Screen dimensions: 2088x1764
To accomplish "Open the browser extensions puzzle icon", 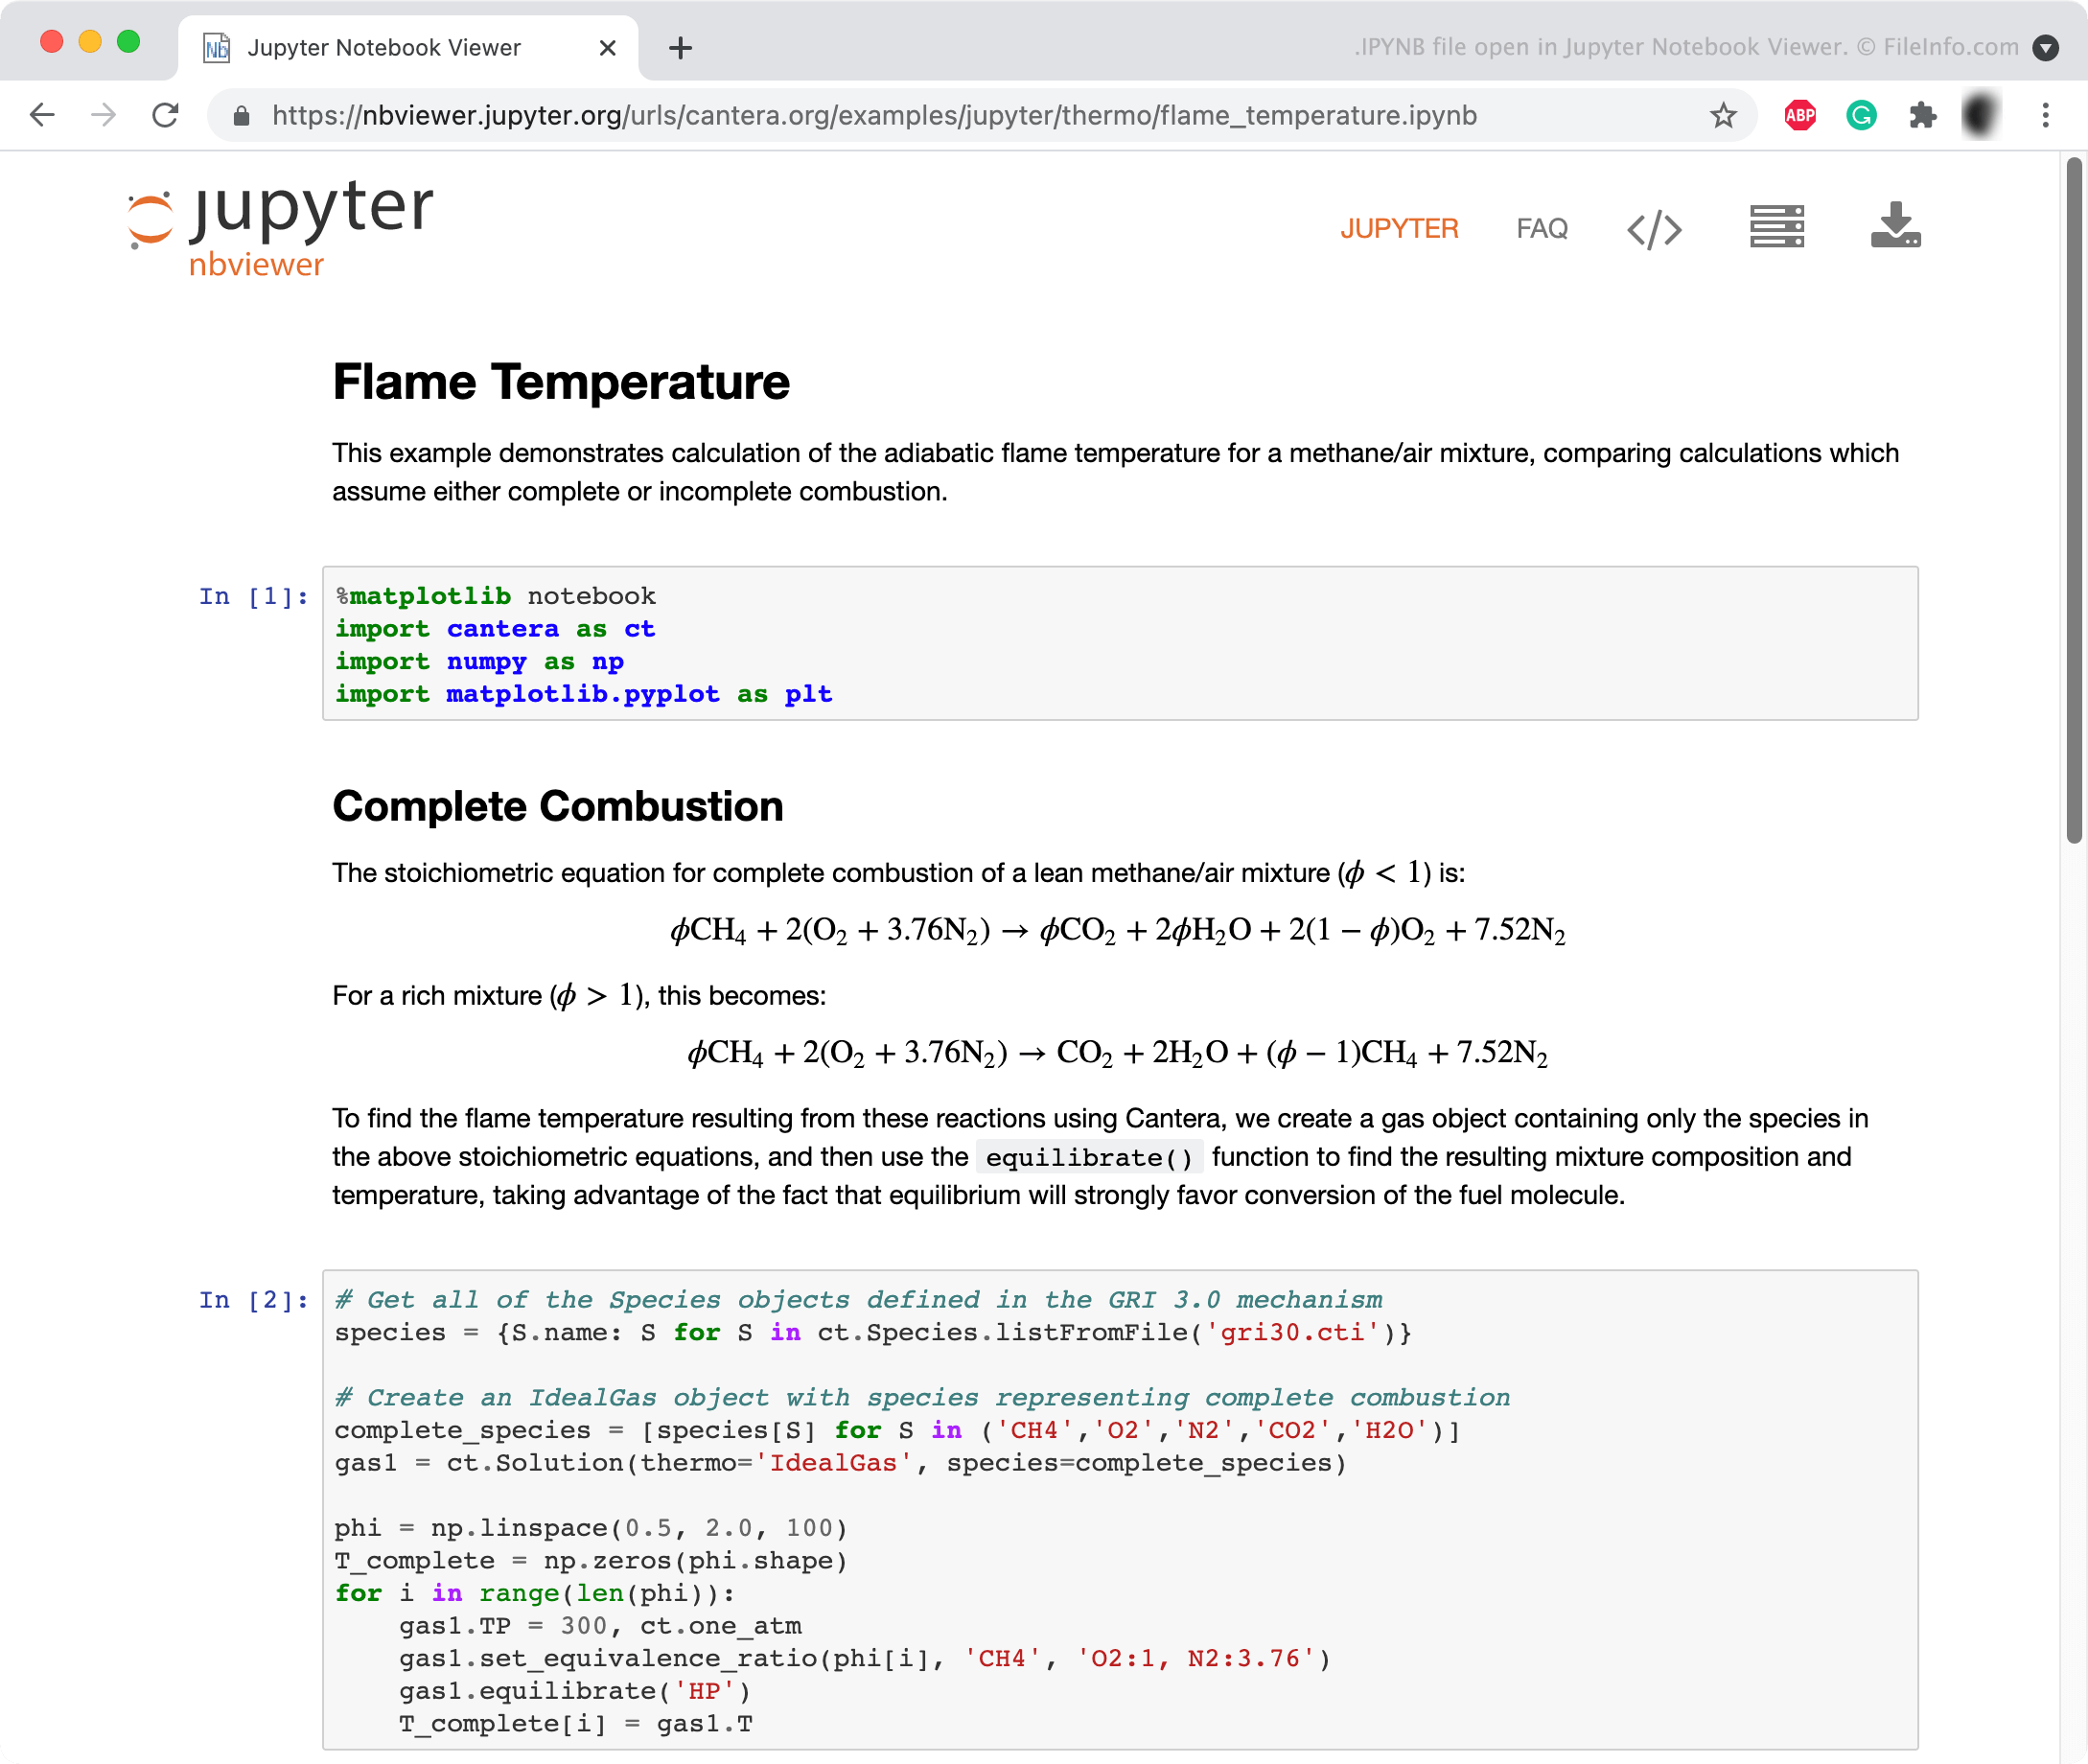I will tap(1923, 114).
